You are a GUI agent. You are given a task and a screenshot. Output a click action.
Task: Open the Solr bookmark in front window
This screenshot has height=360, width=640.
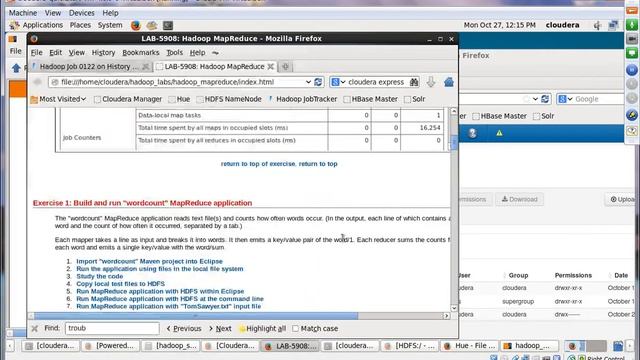click(x=415, y=99)
